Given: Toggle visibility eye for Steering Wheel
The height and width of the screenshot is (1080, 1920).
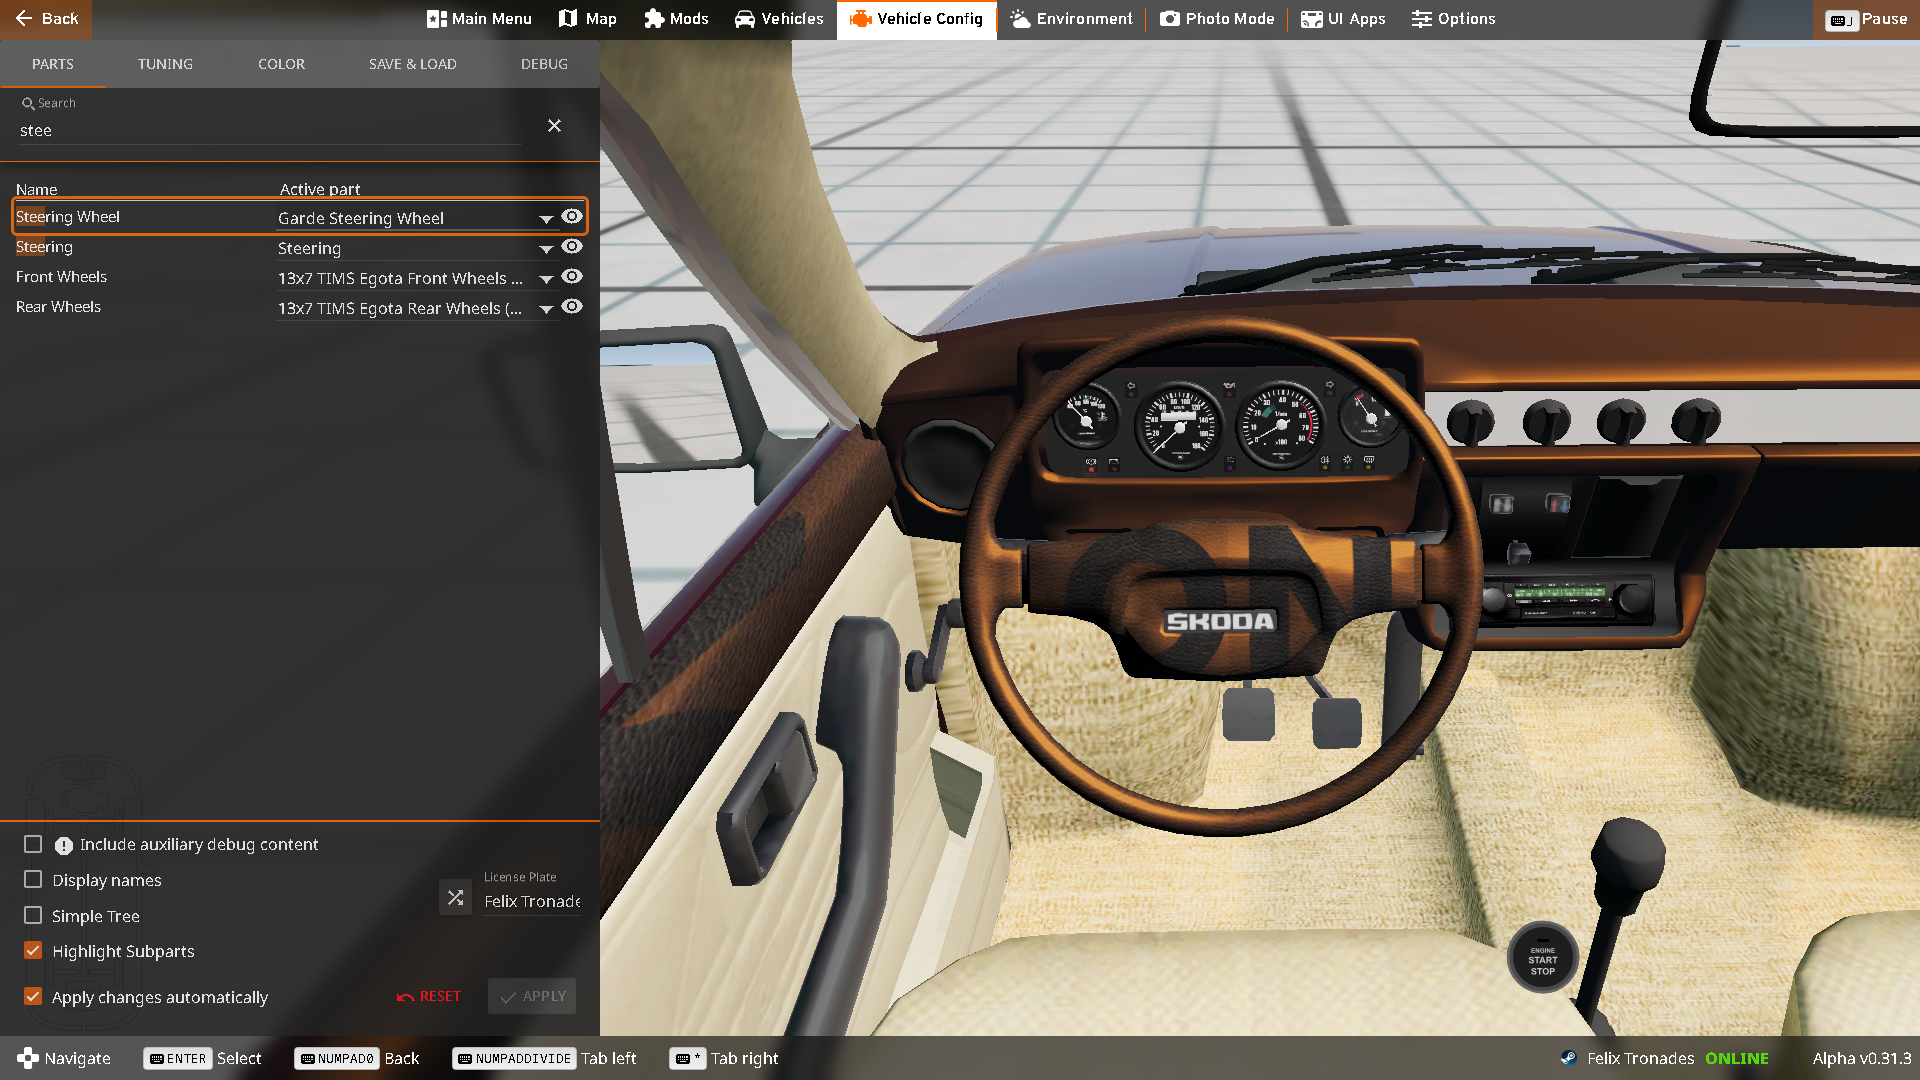Looking at the screenshot, I should tap(572, 216).
